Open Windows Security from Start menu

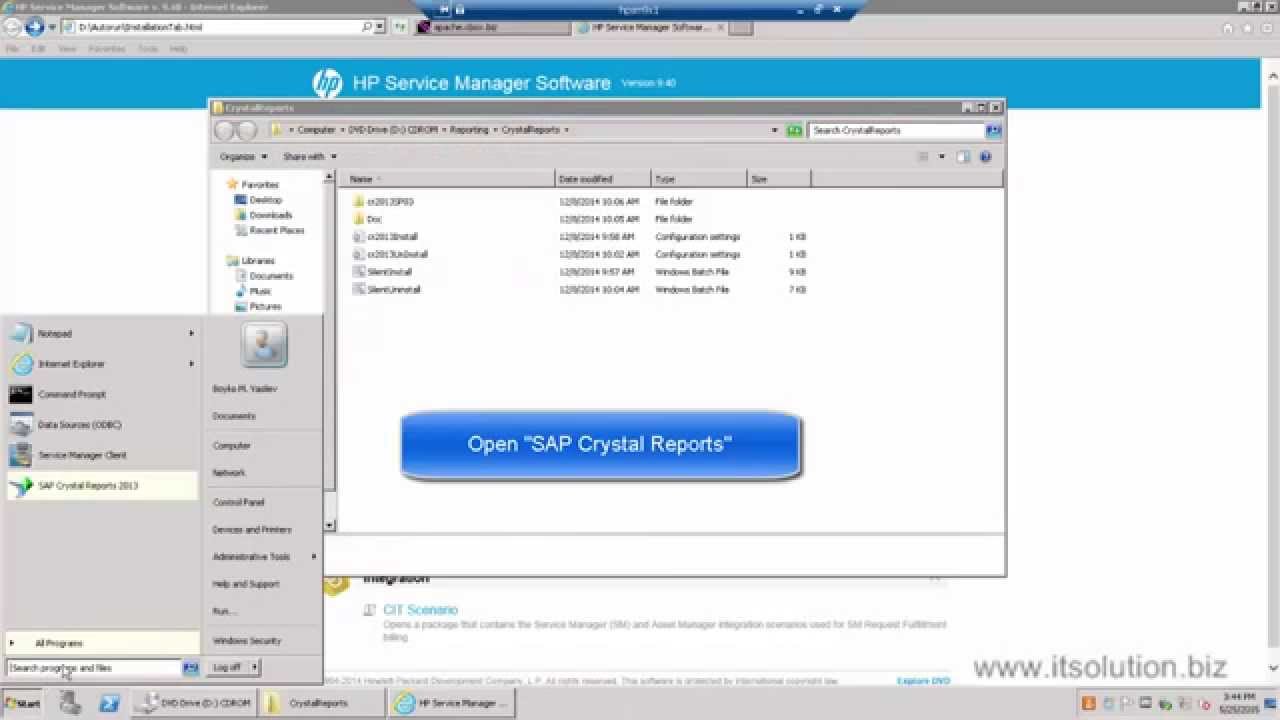pyautogui.click(x=247, y=641)
